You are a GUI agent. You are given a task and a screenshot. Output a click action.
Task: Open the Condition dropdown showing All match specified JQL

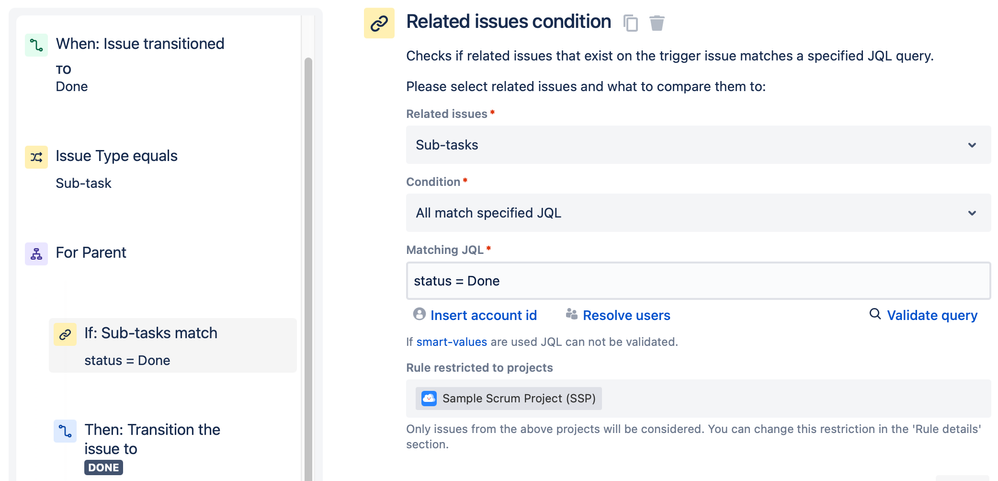point(698,213)
